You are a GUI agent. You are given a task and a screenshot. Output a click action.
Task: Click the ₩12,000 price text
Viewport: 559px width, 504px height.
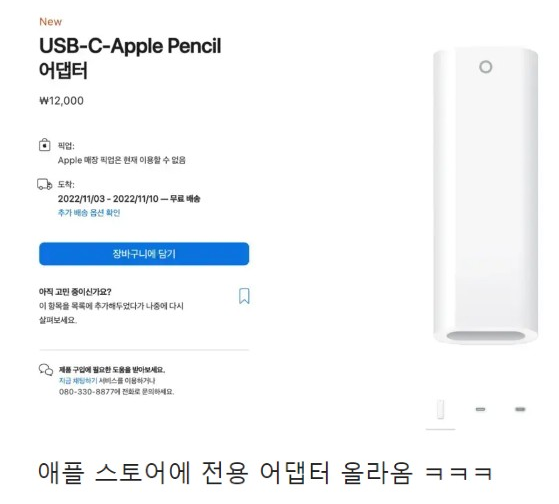click(61, 101)
